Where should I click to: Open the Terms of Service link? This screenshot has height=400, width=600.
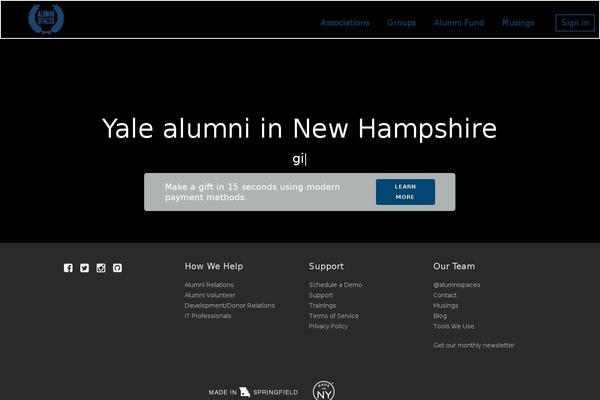coord(334,316)
